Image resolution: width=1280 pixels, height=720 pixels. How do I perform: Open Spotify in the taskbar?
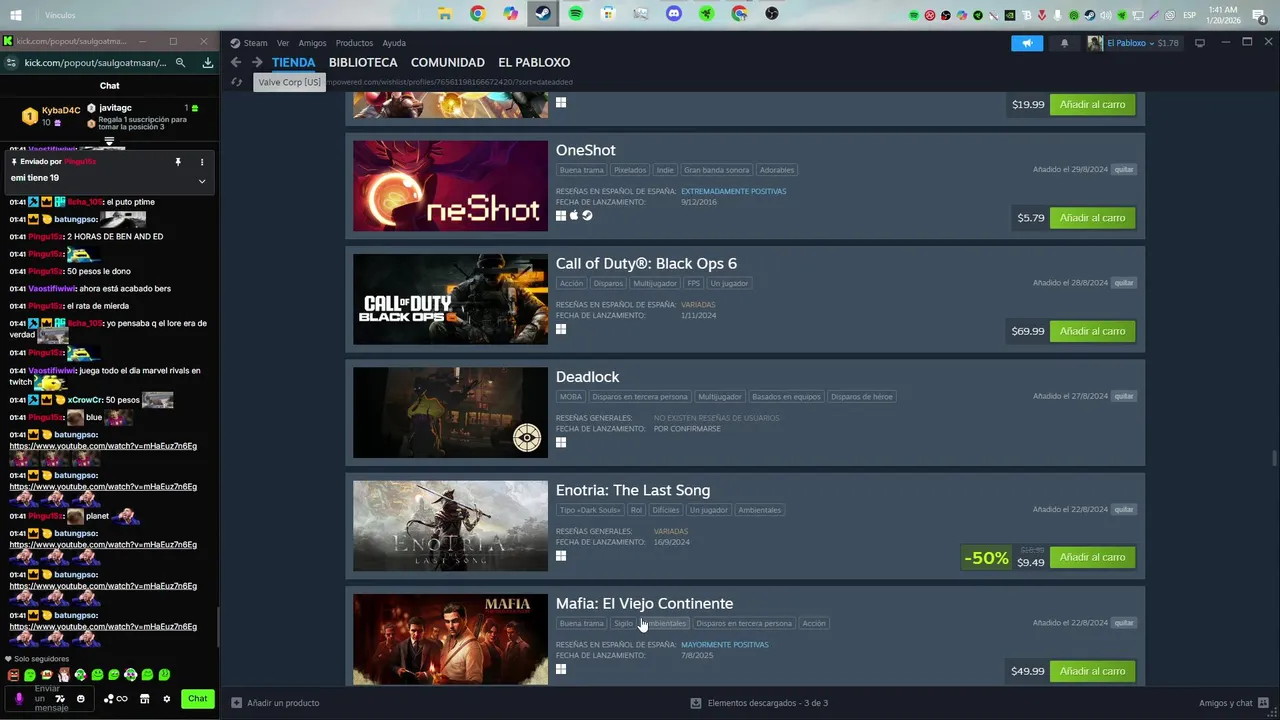[x=575, y=14]
